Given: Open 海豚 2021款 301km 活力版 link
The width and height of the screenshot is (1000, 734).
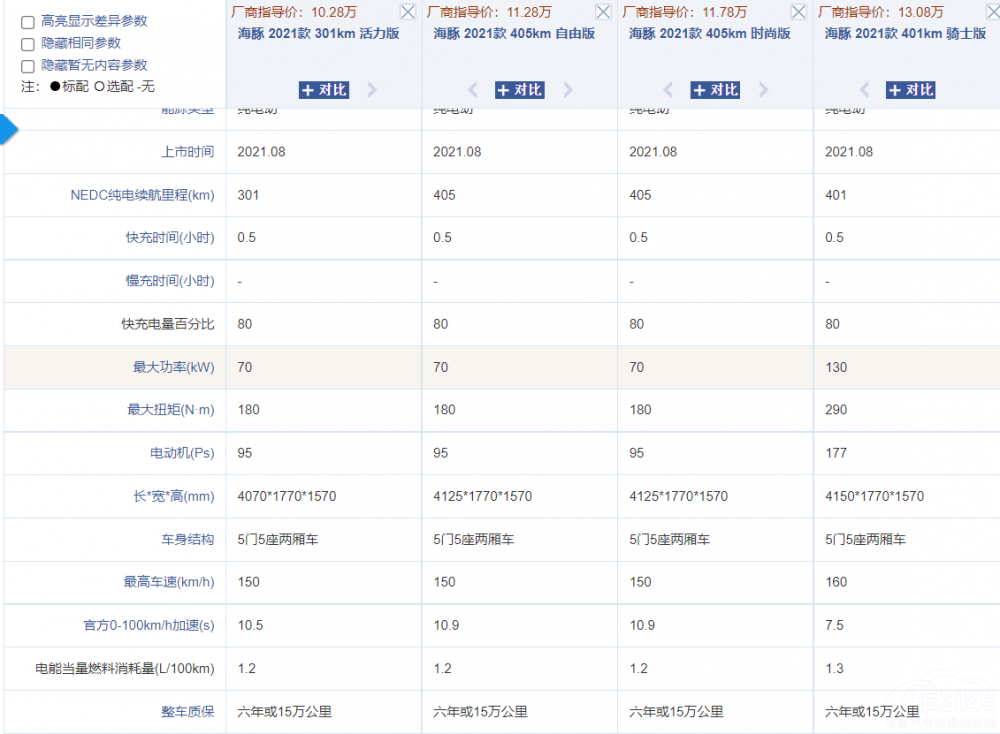Looking at the screenshot, I should (318, 33).
